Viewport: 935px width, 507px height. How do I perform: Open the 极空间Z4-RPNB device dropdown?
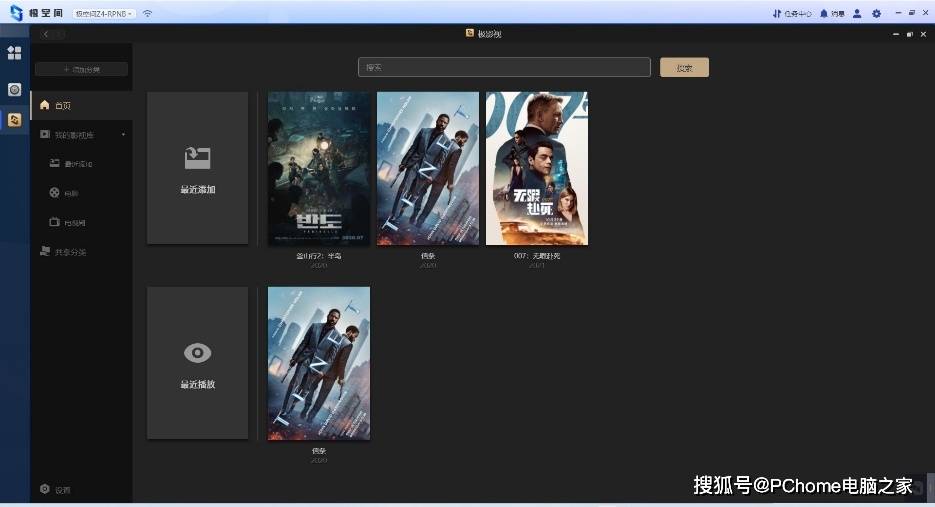[x=104, y=13]
